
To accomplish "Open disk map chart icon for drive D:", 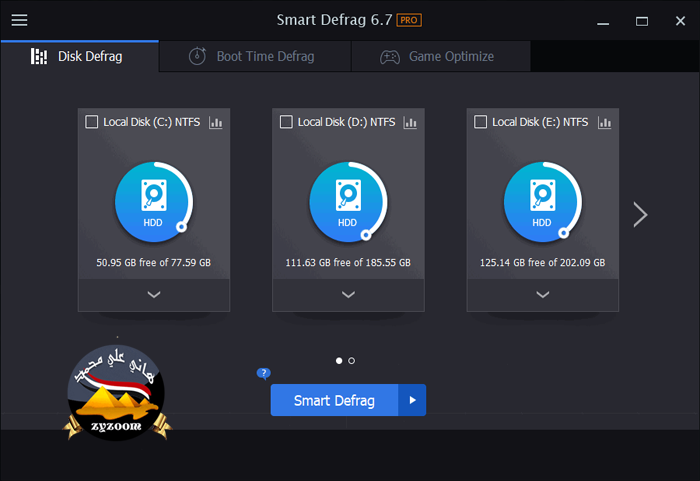I will point(410,123).
